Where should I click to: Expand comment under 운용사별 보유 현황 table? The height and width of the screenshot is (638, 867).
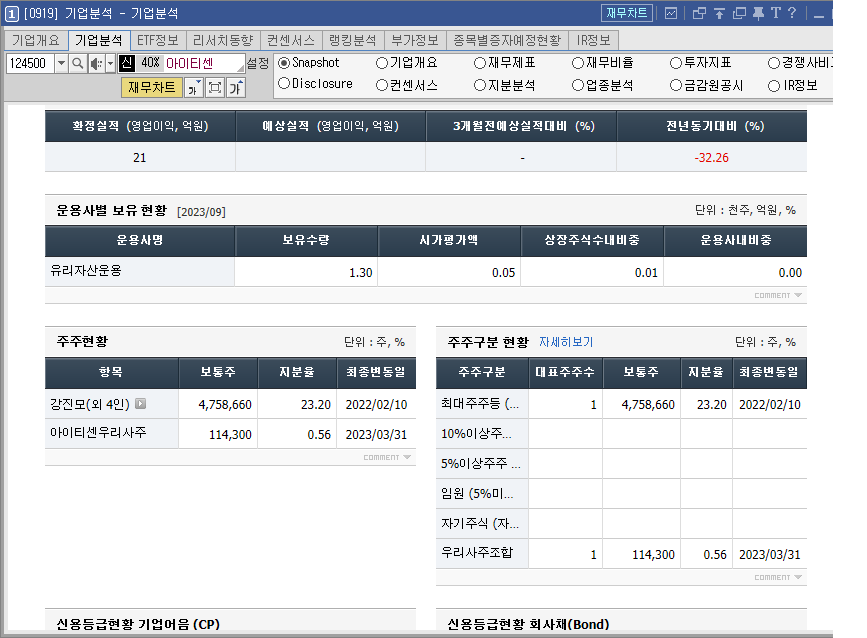tap(777, 295)
